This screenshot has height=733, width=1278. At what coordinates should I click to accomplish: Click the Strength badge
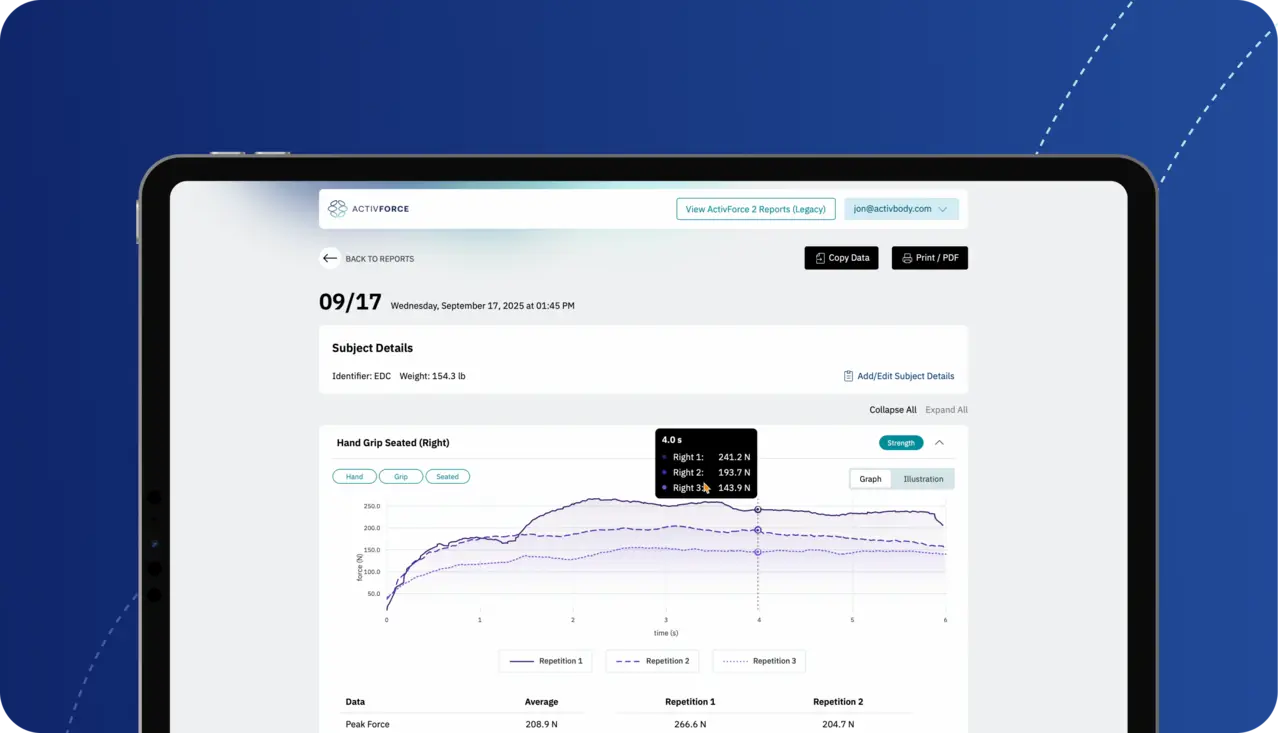tap(900, 443)
